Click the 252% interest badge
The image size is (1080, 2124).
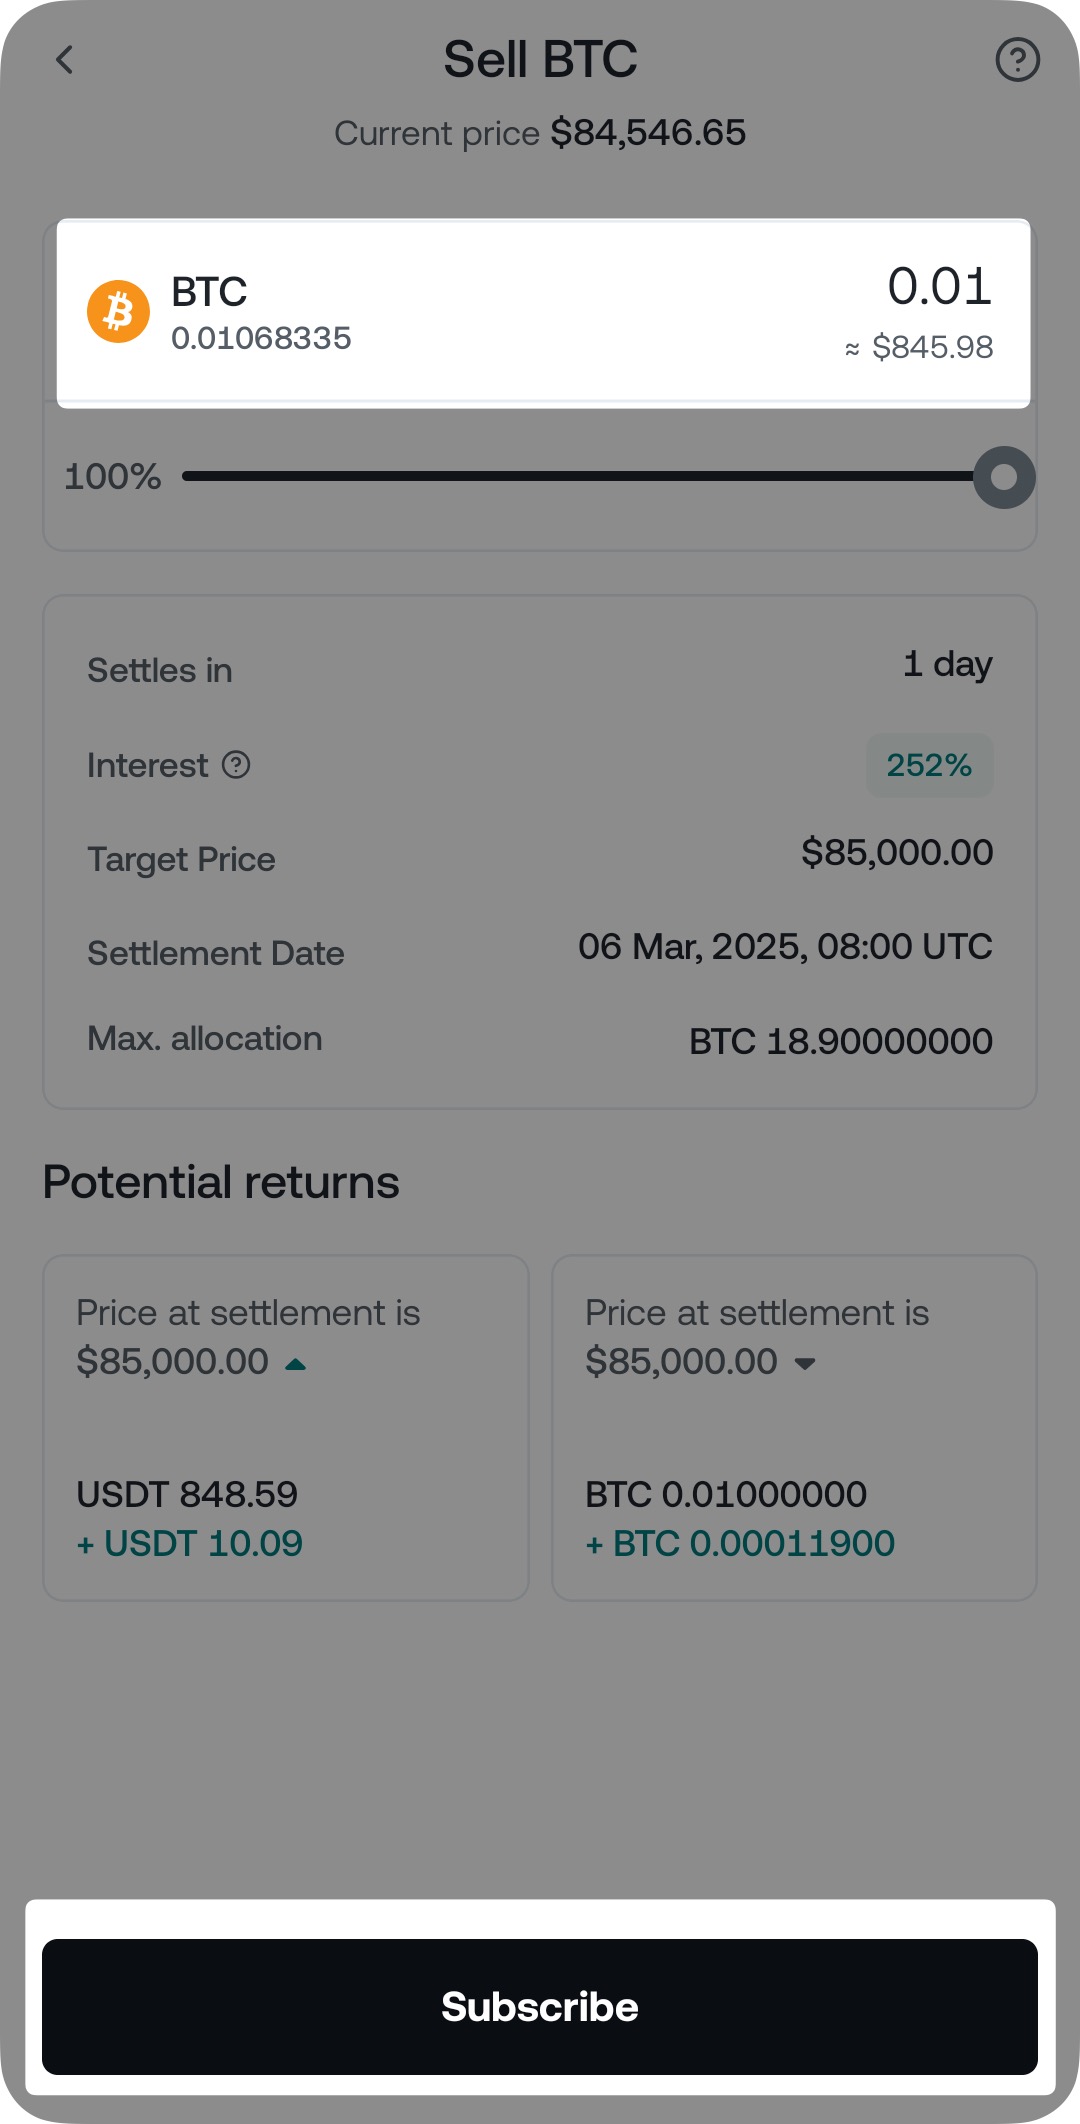pyautogui.click(x=929, y=765)
